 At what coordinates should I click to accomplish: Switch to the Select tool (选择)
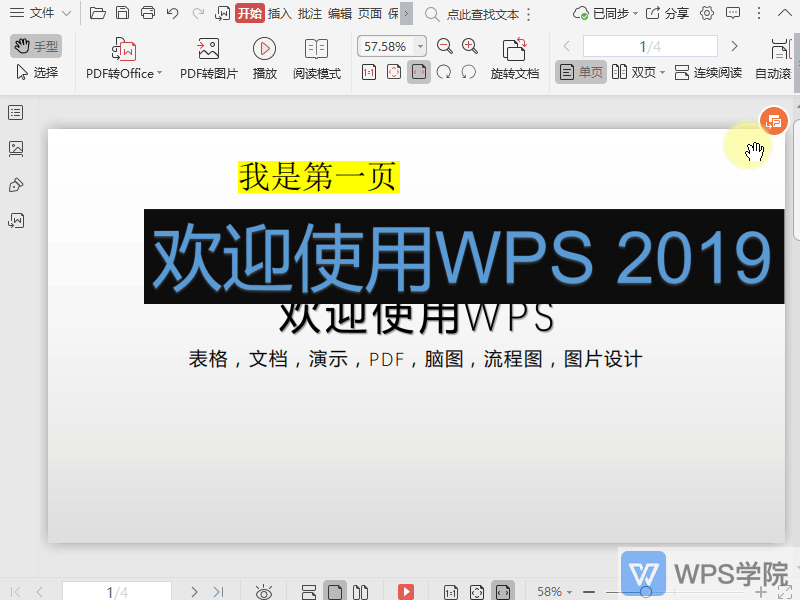point(37,70)
